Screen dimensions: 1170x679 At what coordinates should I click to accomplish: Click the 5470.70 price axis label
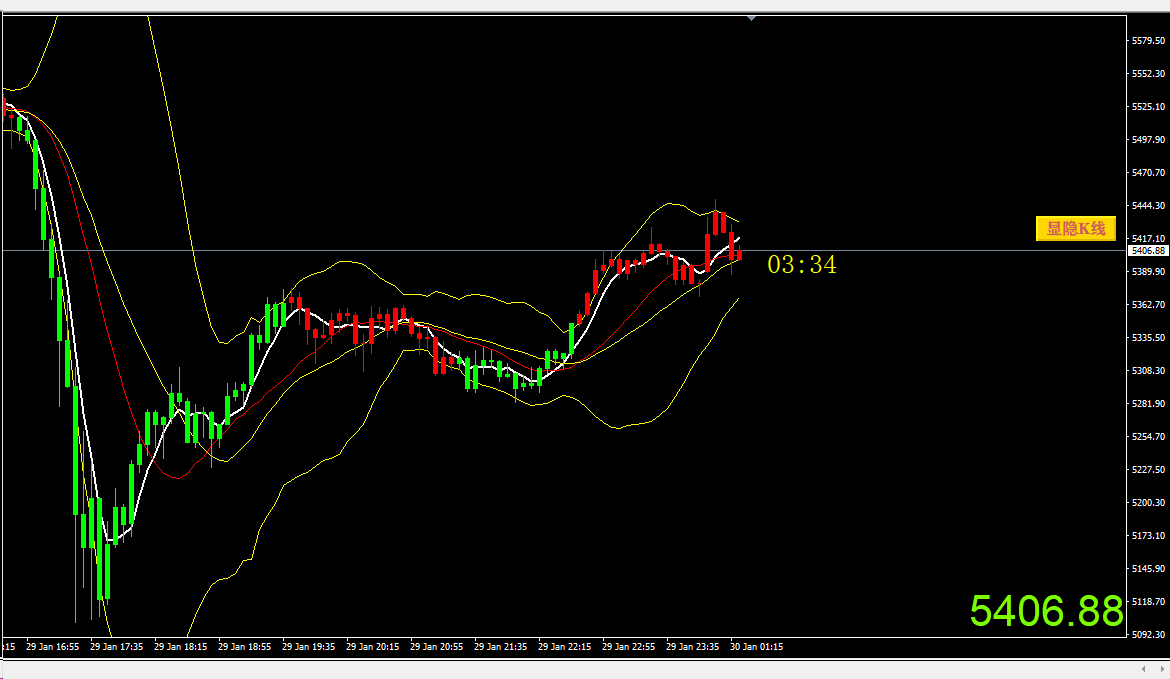click(x=1148, y=172)
